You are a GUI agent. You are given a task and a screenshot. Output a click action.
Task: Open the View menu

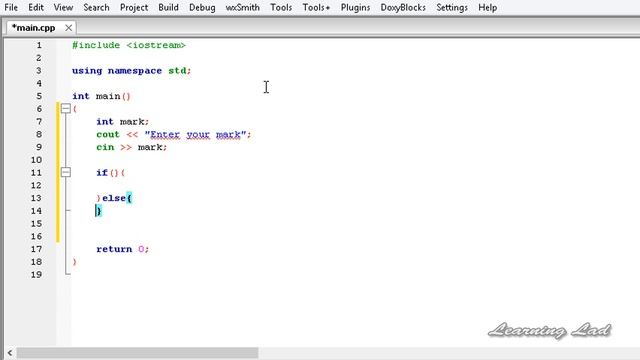[x=63, y=7]
